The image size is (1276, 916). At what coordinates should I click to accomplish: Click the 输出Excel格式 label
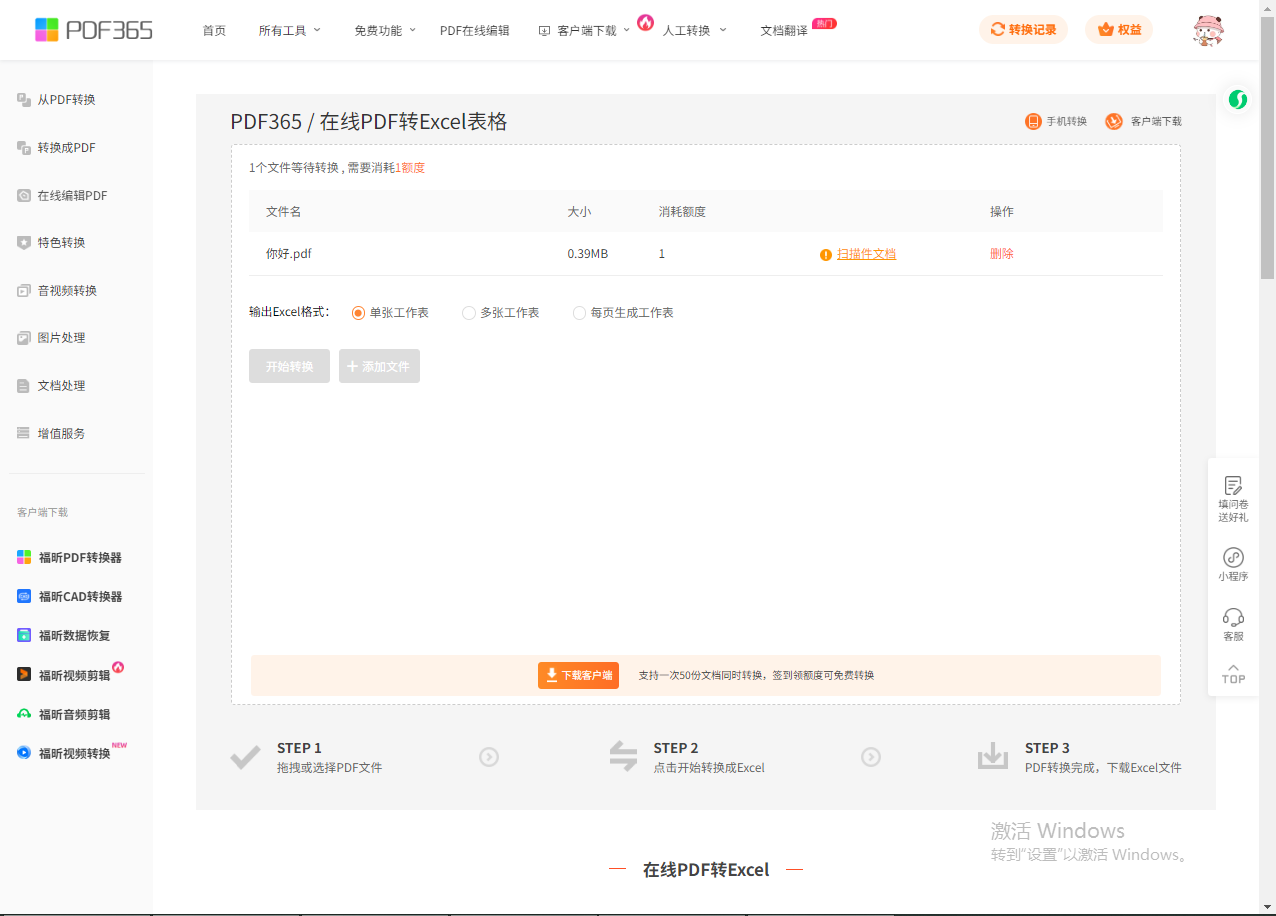click(289, 313)
